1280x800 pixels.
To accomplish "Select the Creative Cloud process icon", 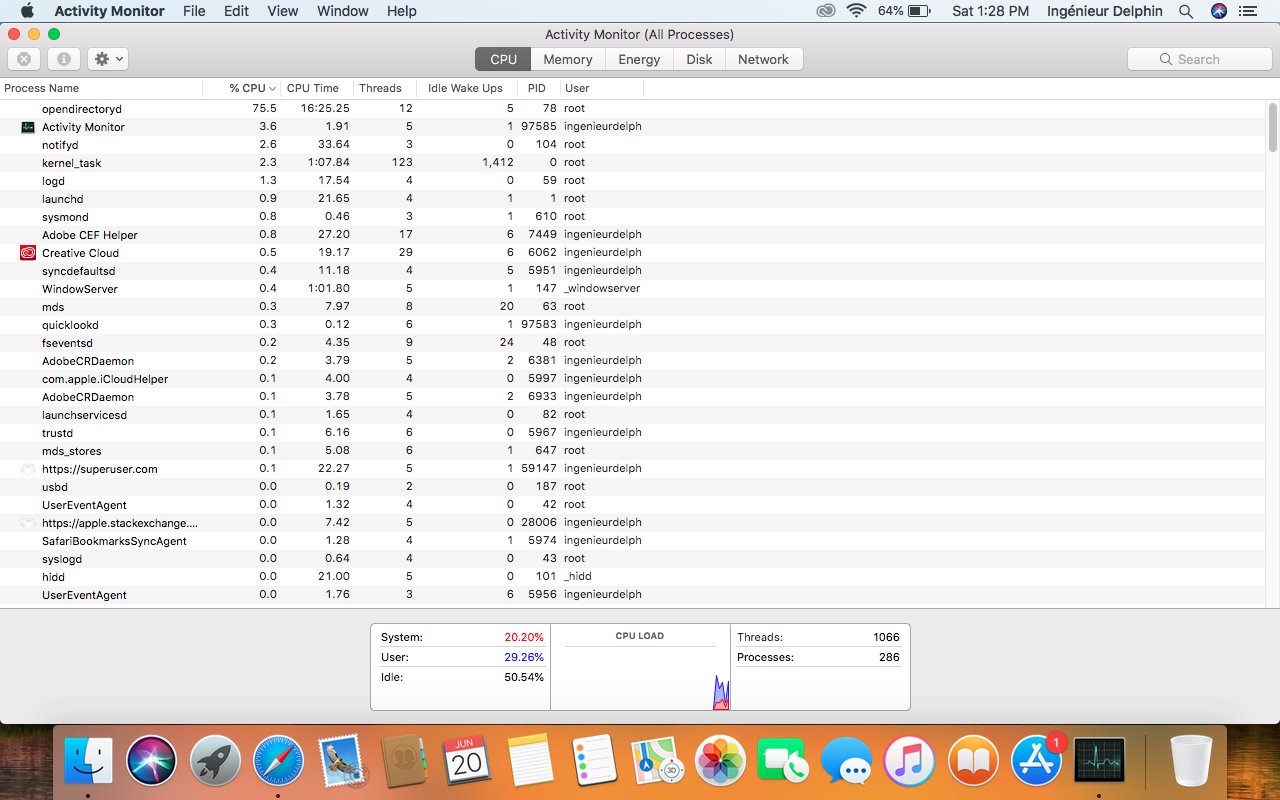I will coord(28,253).
